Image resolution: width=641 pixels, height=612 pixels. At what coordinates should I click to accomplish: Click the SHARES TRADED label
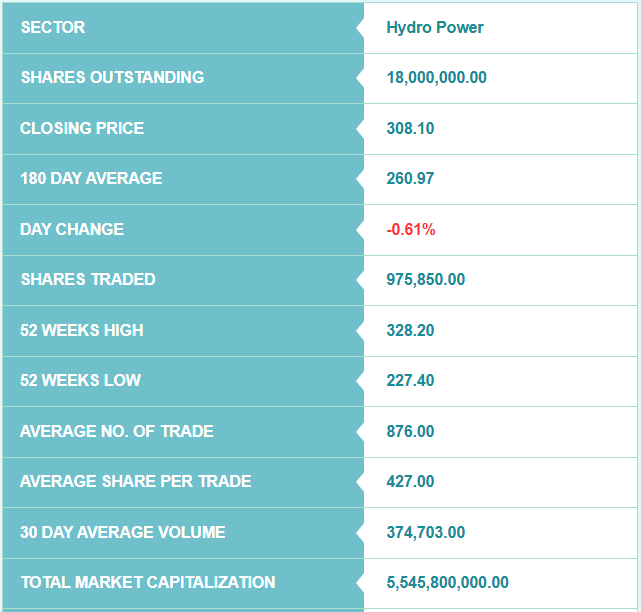[x=88, y=279]
